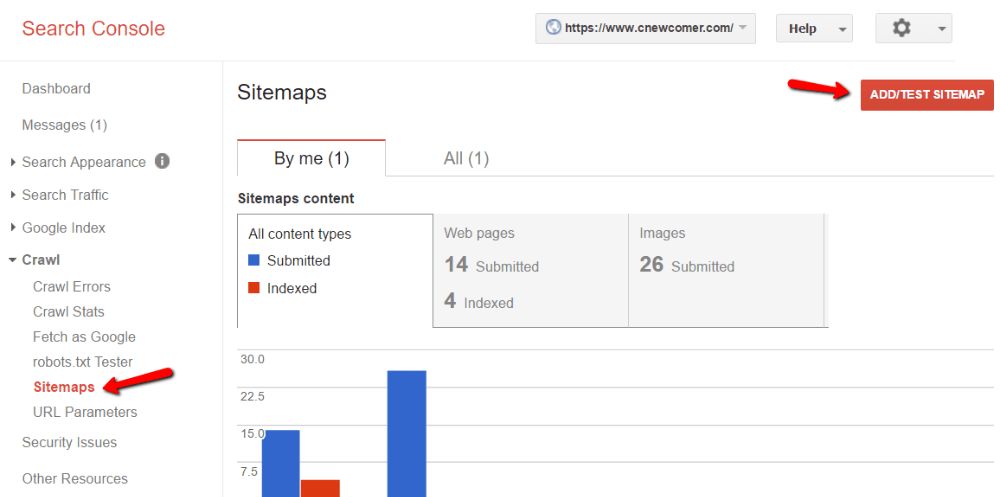Open Crawl Stats page
The image size is (1000, 497).
click(68, 312)
